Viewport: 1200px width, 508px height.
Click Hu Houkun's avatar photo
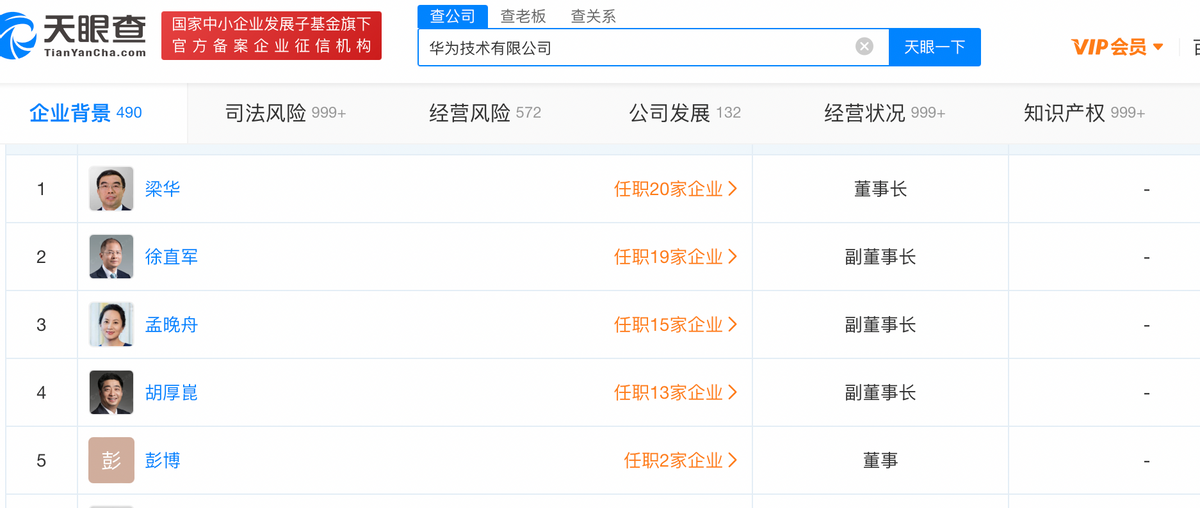tap(111, 393)
